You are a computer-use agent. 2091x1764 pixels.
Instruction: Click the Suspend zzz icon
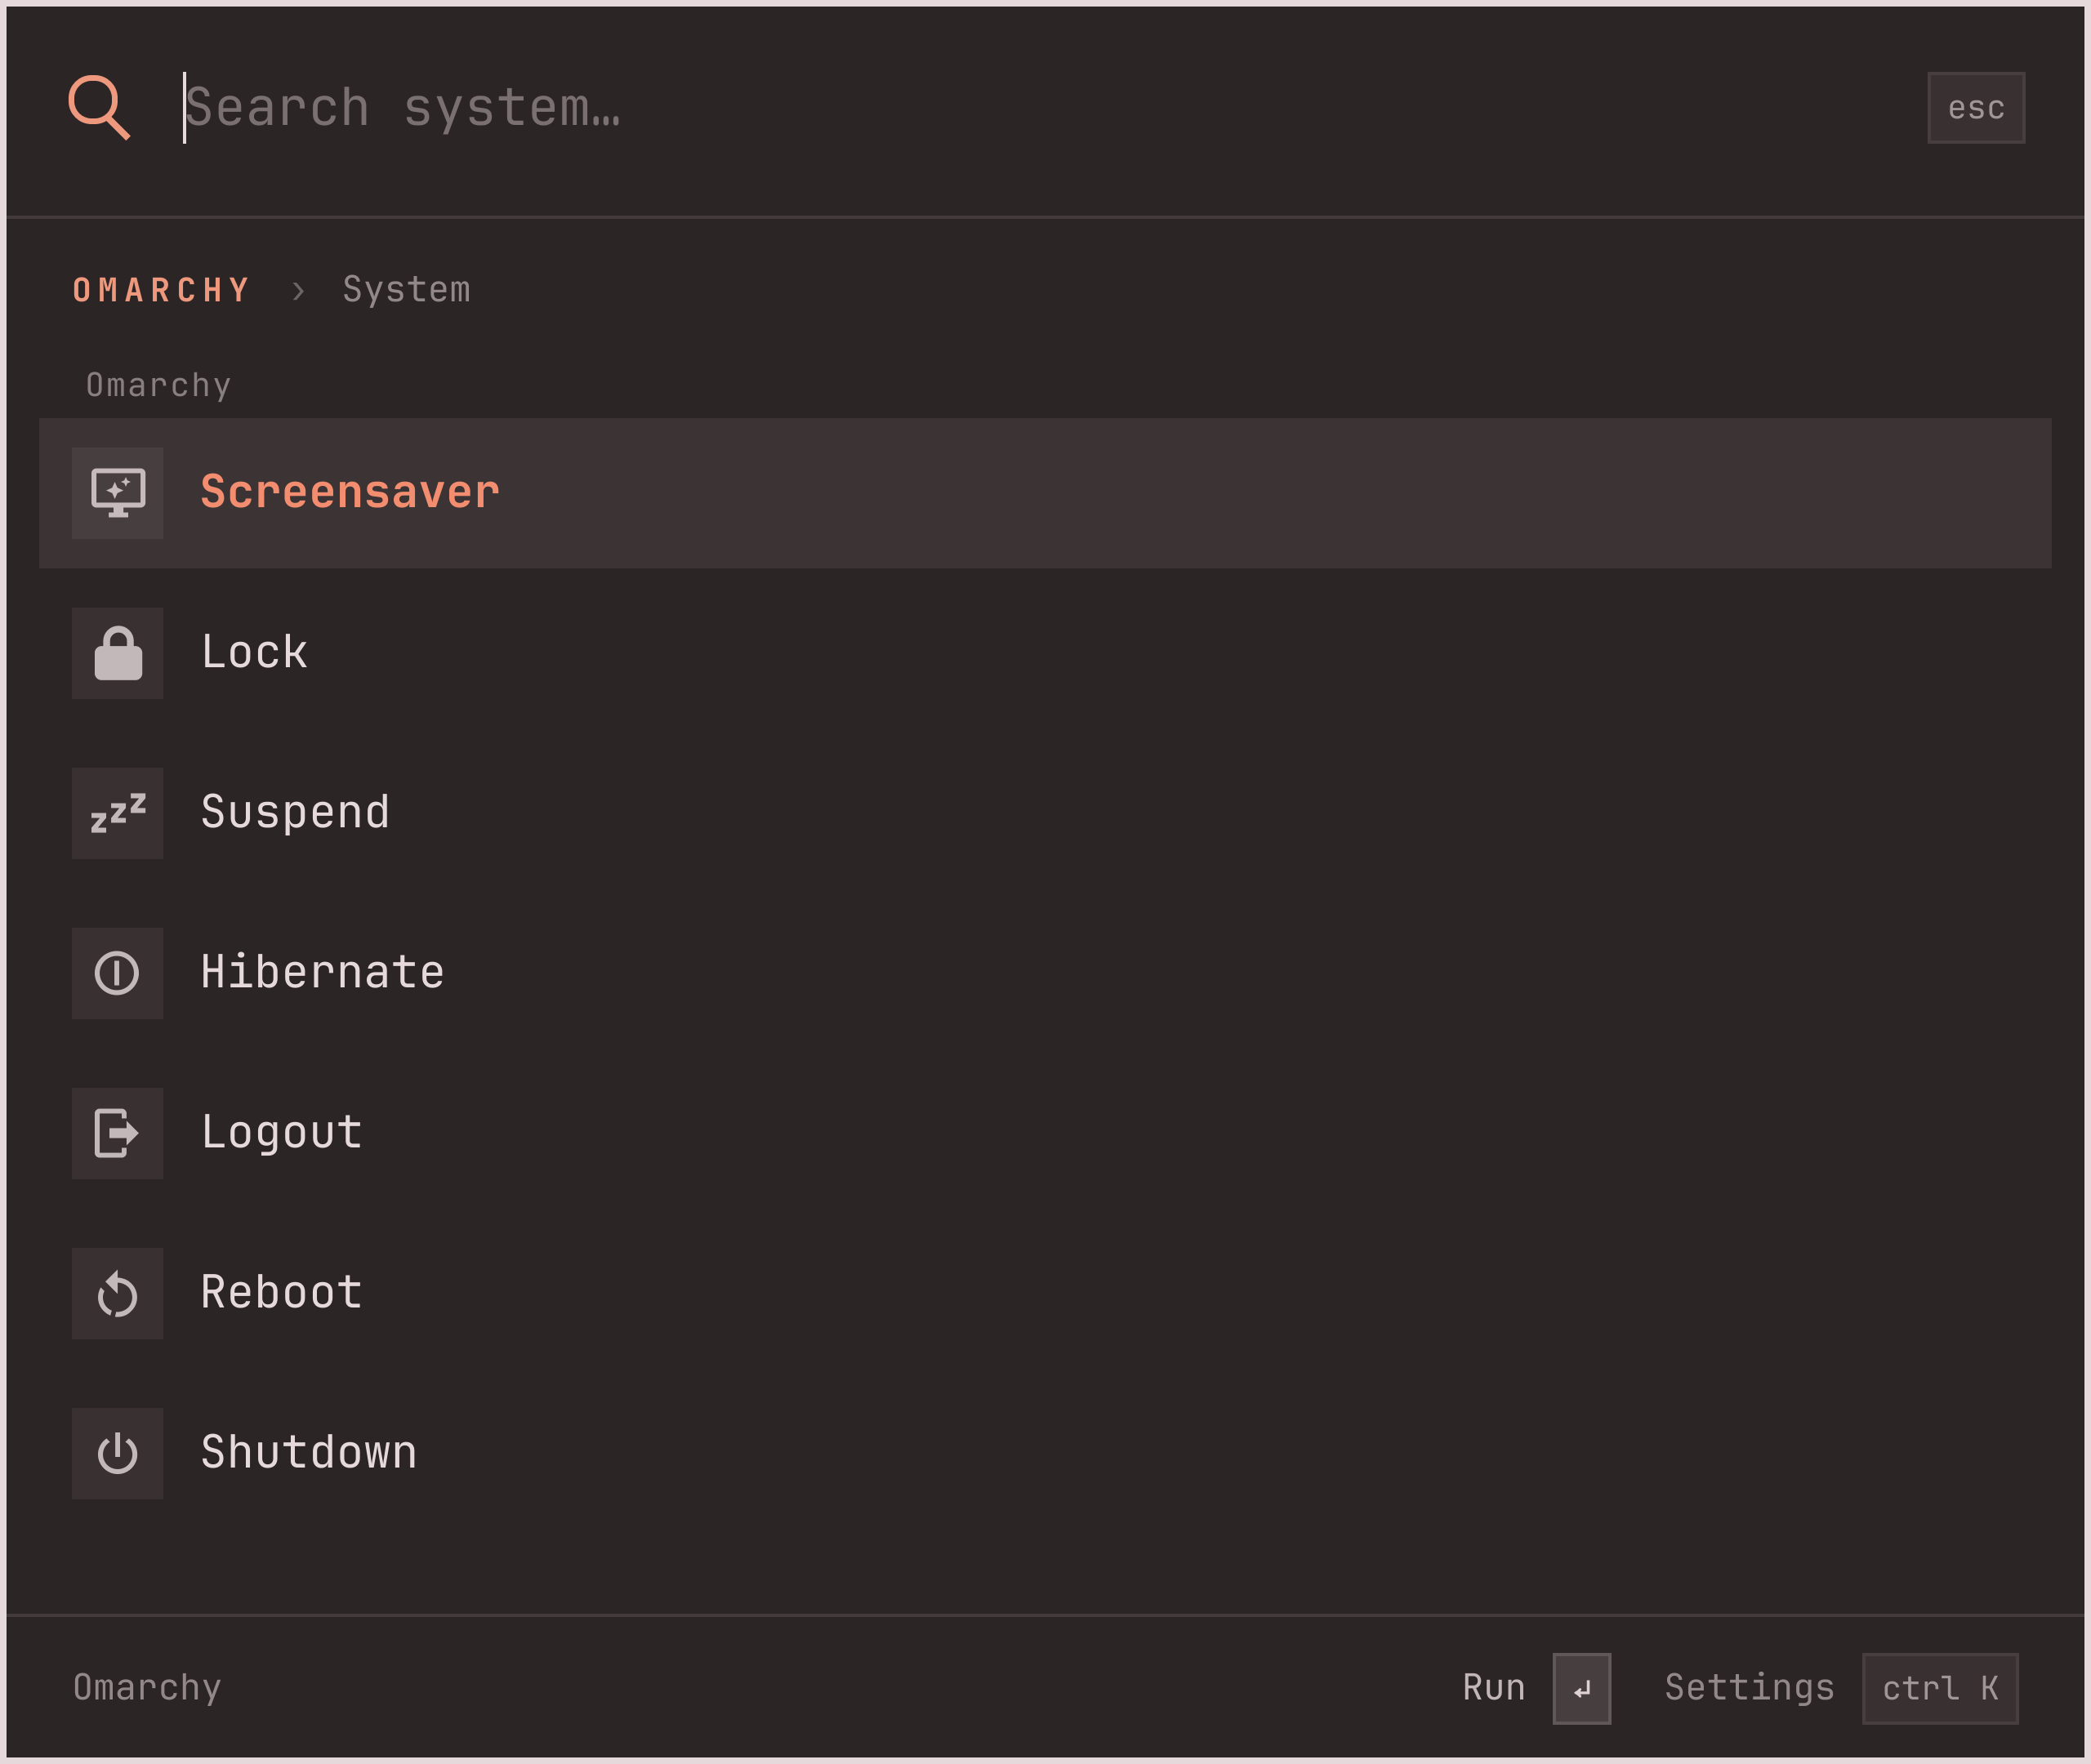coord(118,813)
